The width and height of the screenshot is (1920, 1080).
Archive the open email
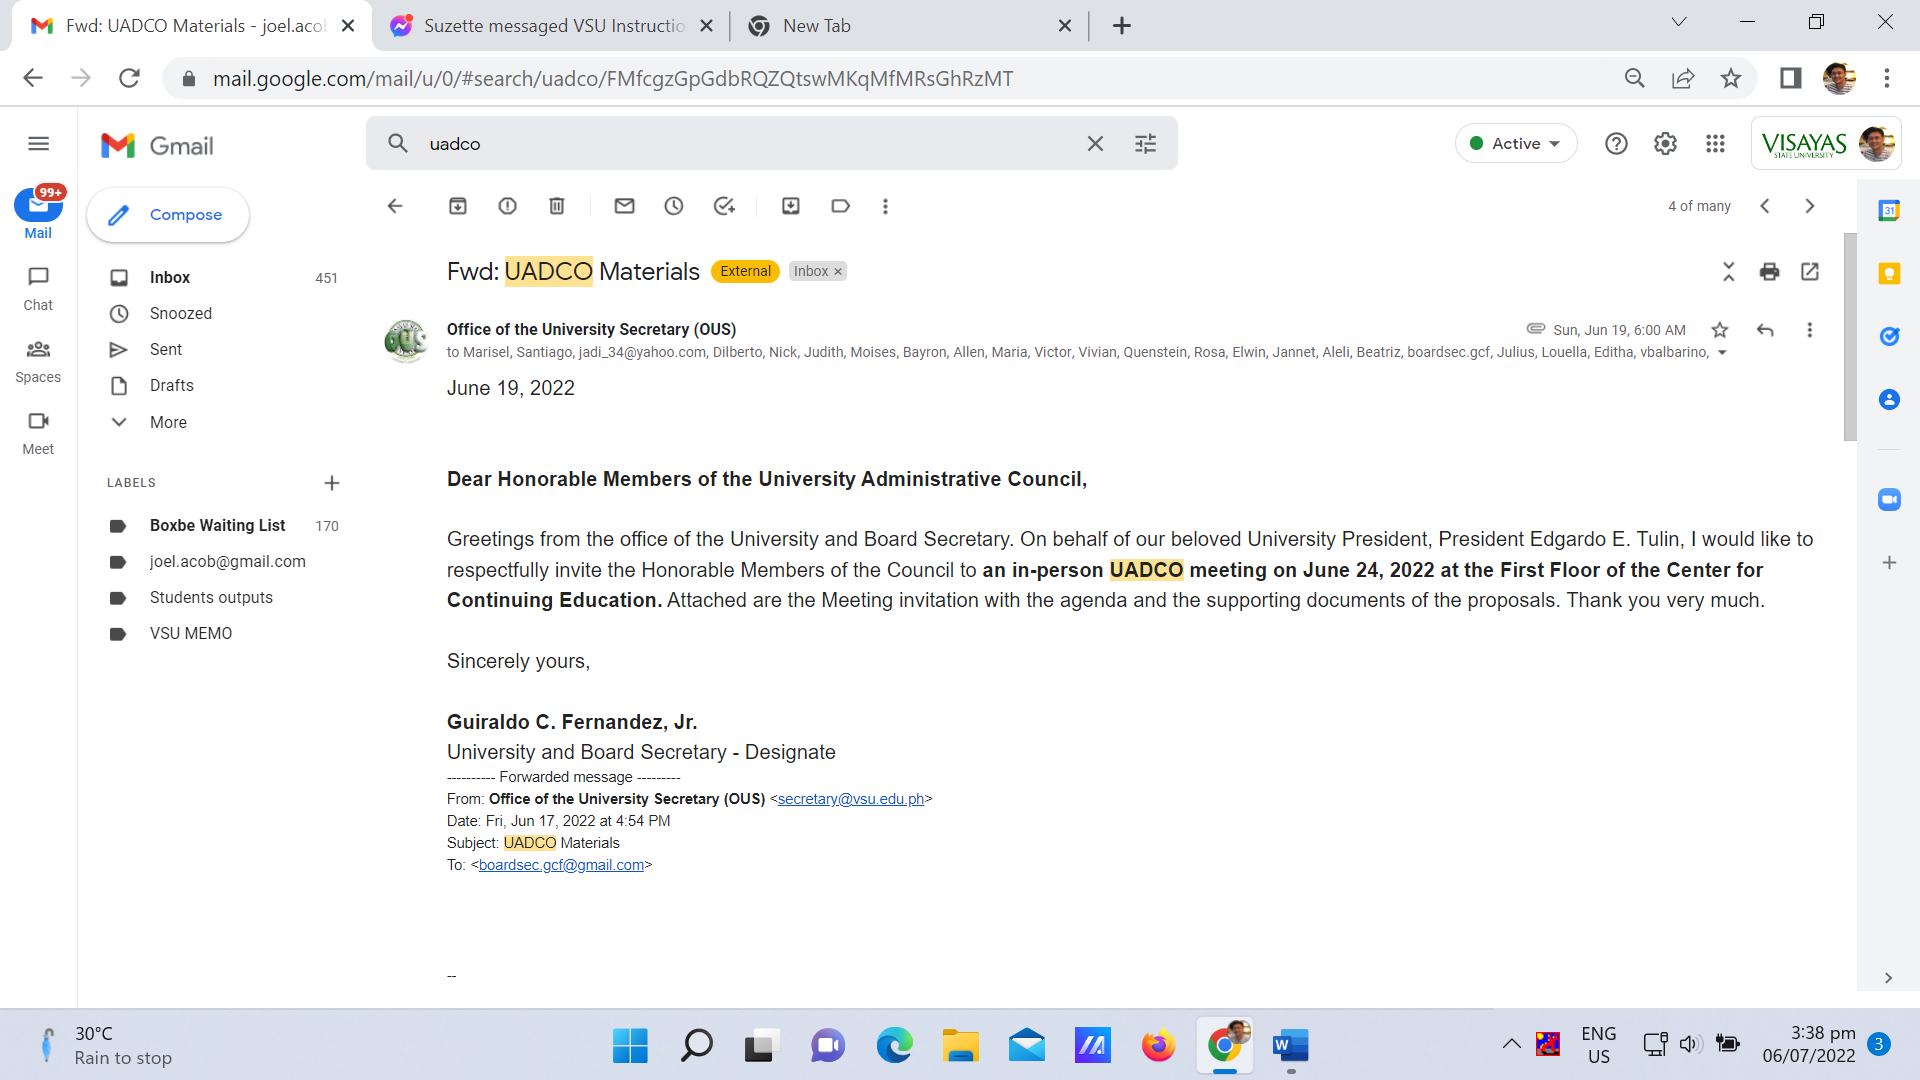[458, 206]
